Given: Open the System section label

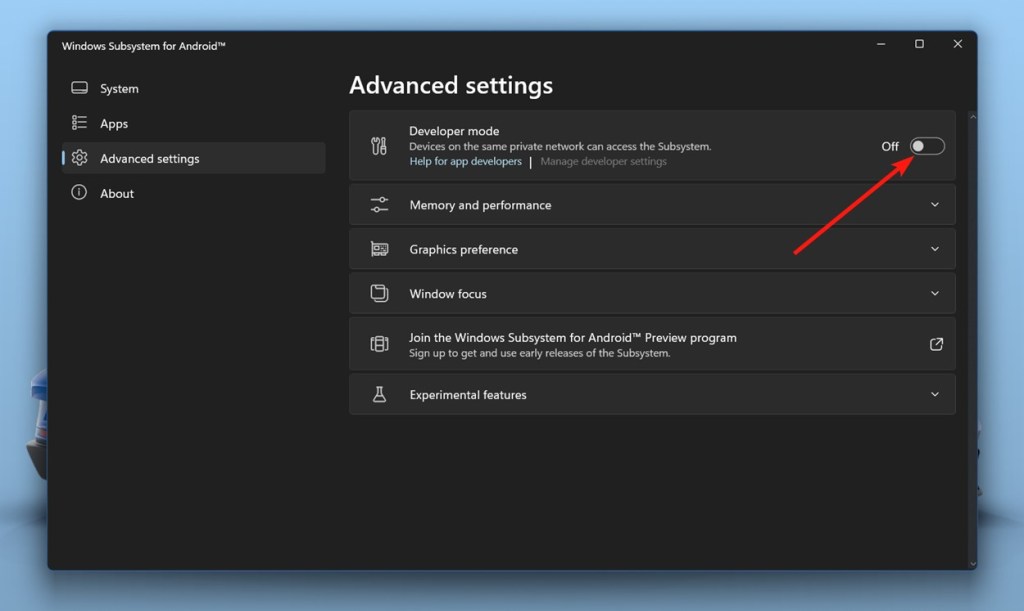Looking at the screenshot, I should click(119, 89).
